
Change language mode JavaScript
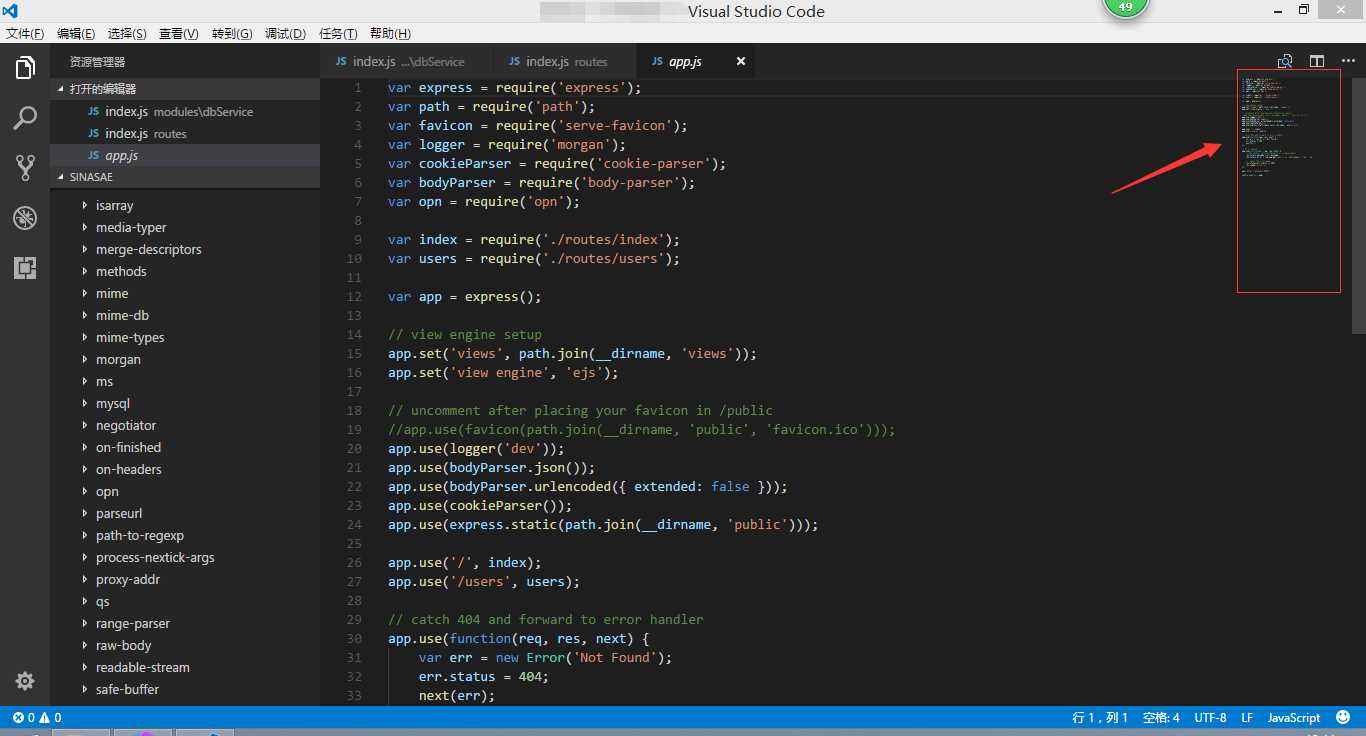(x=1294, y=717)
